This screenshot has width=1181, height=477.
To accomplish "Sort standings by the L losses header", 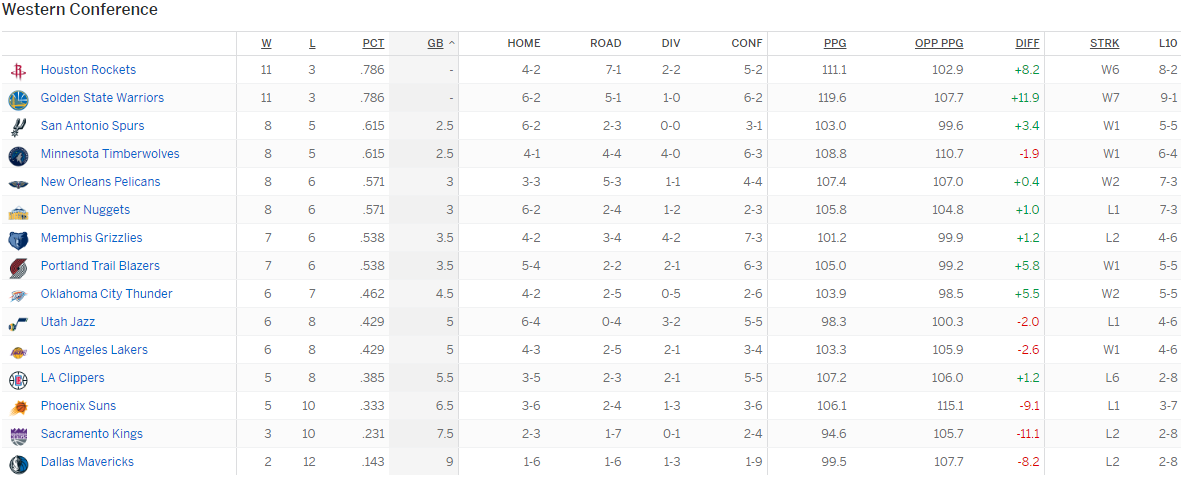I will (x=313, y=43).
